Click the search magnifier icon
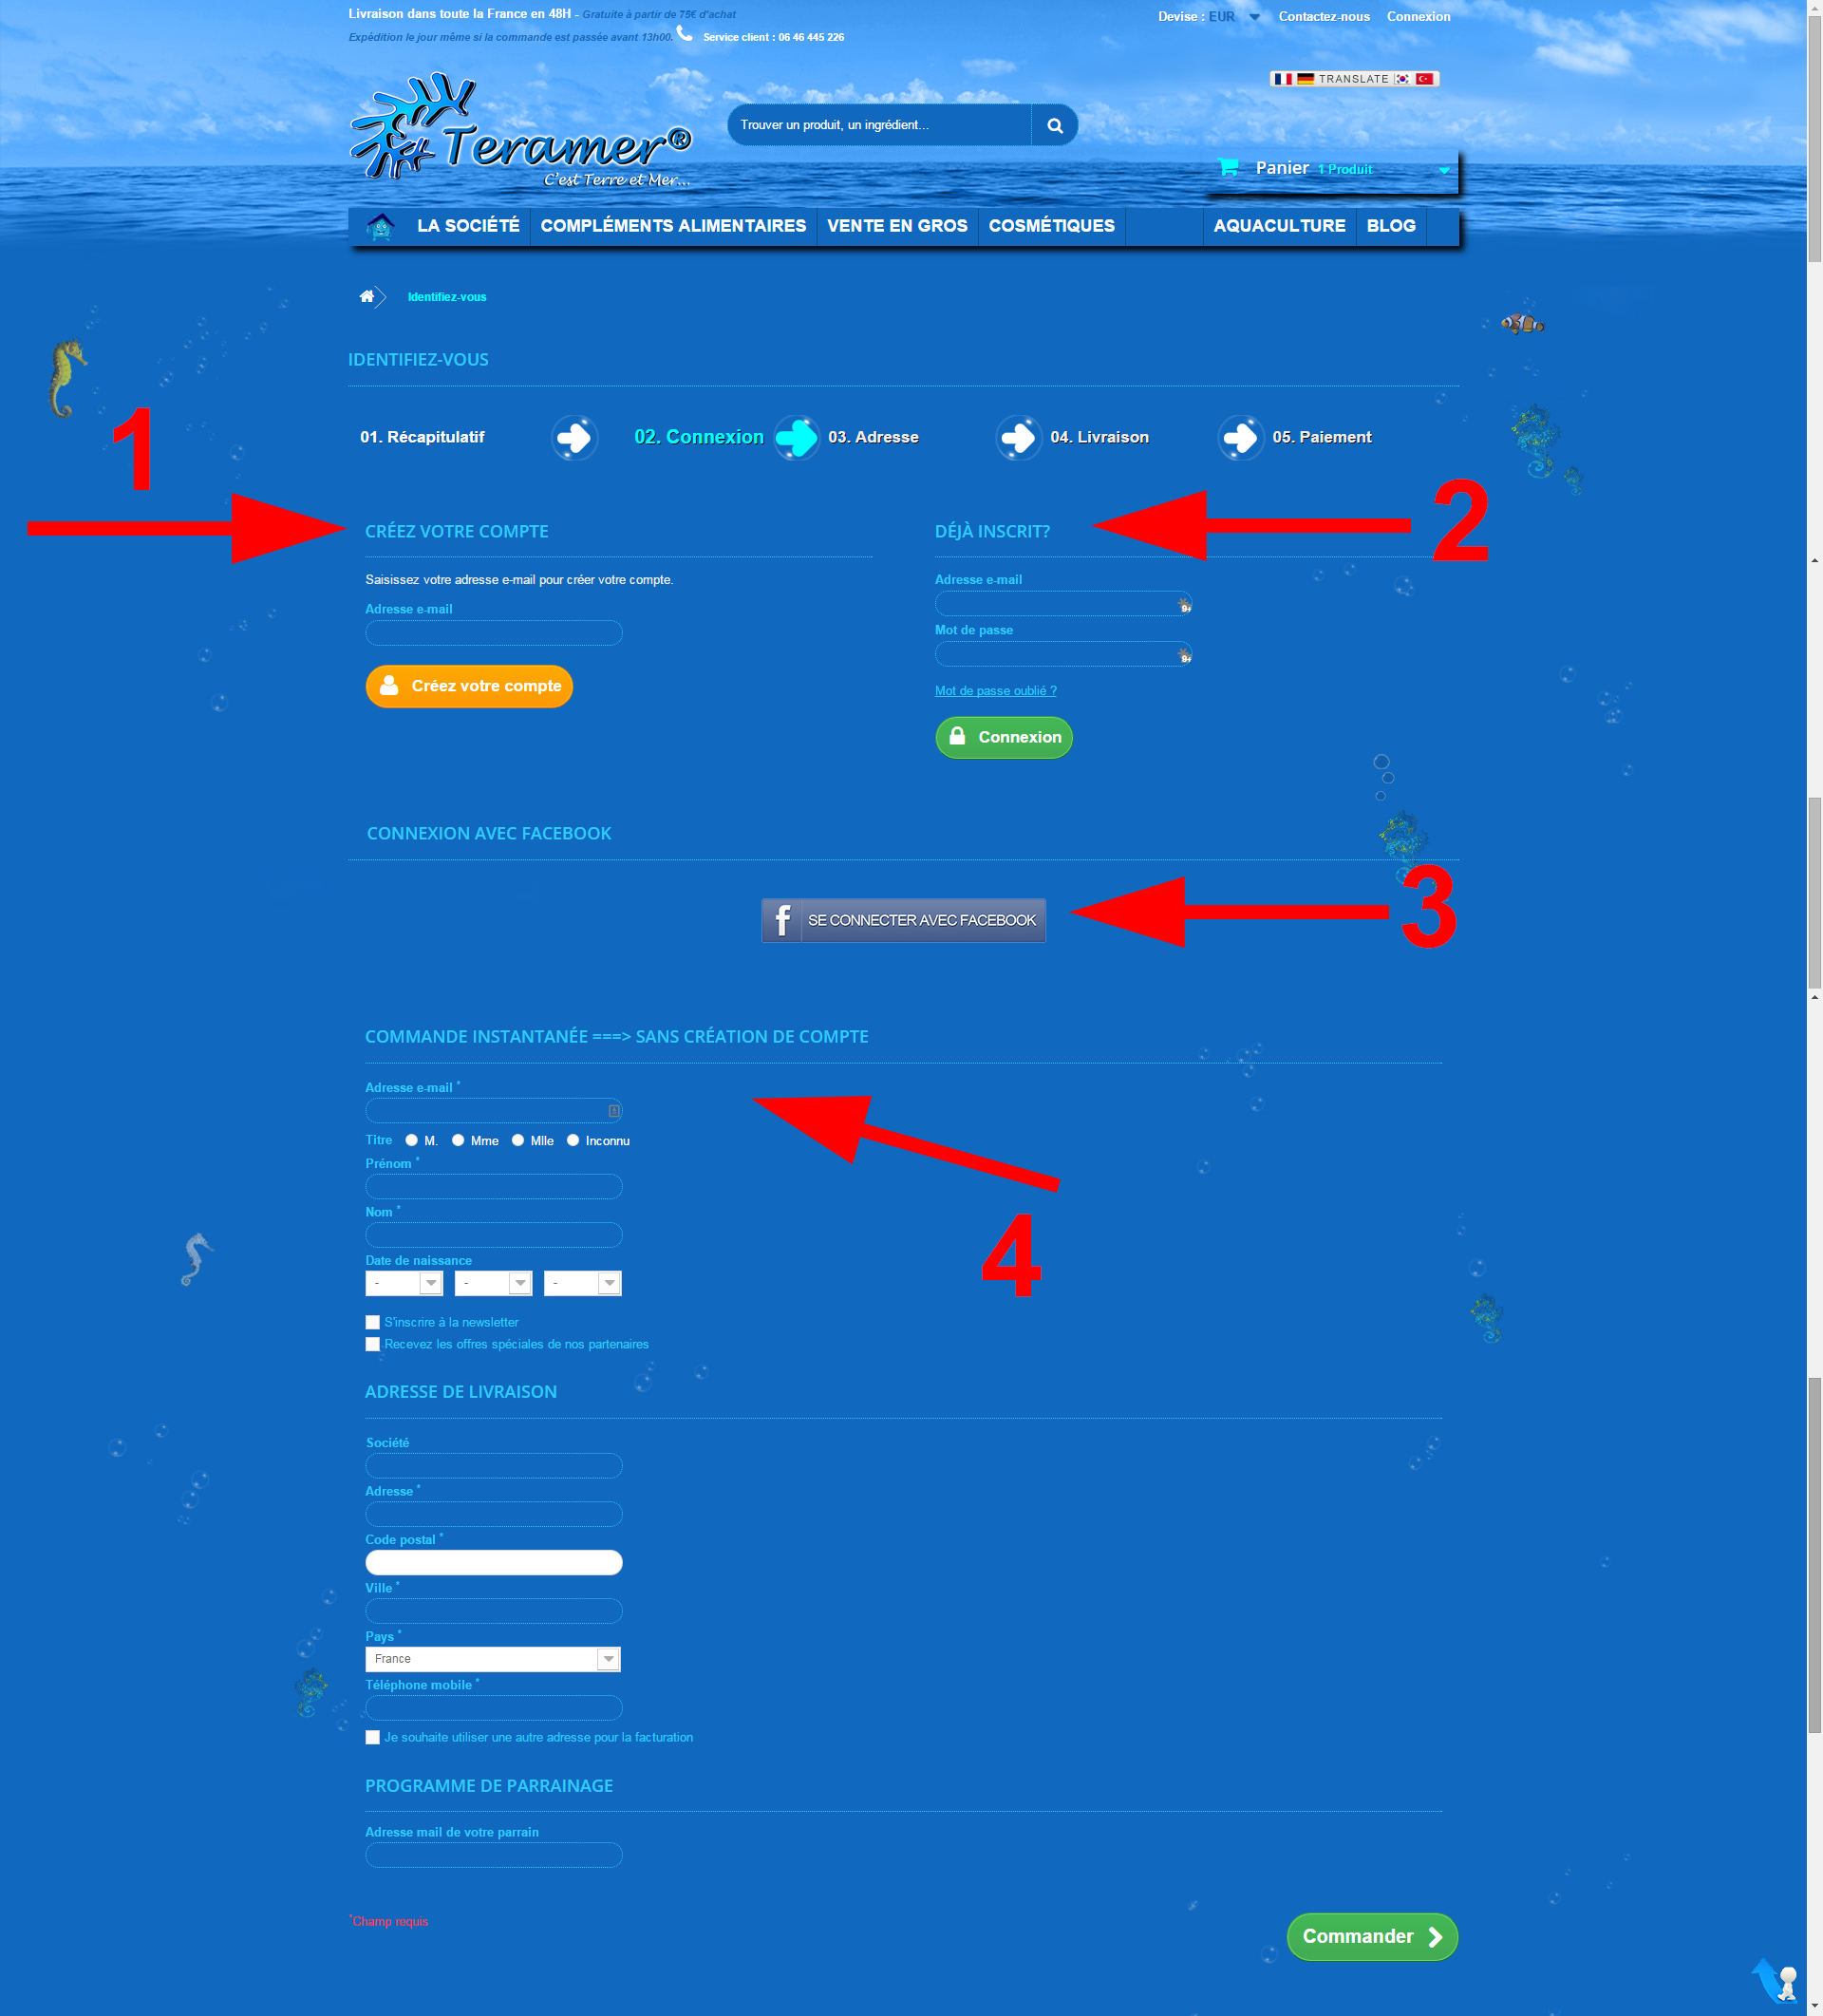Image resolution: width=1823 pixels, height=2016 pixels. [x=1054, y=124]
